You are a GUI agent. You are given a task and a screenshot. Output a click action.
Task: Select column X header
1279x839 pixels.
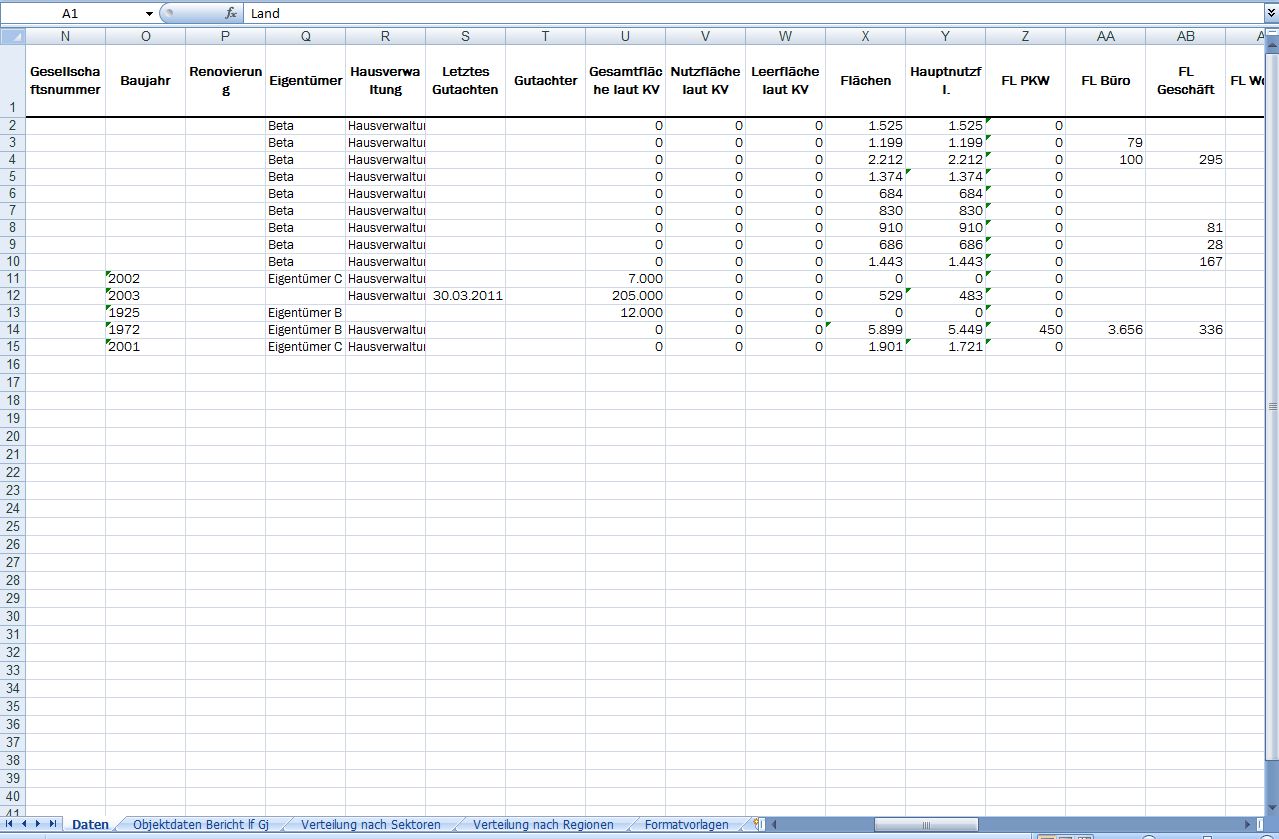point(866,36)
